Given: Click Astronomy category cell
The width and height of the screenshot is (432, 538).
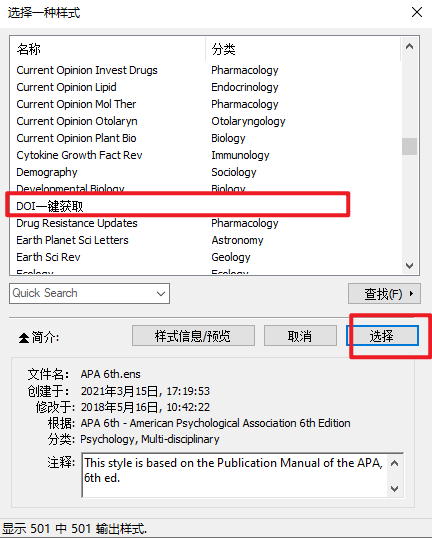Looking at the screenshot, I should coord(237,240).
